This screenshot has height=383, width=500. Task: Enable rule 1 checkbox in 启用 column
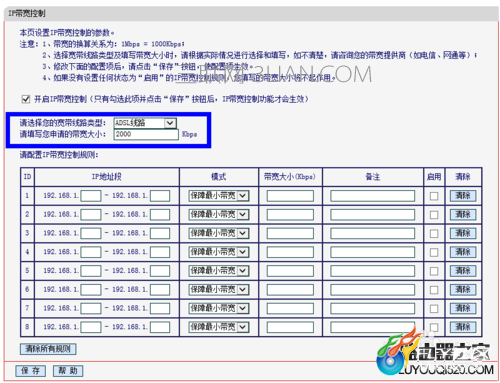click(x=434, y=196)
